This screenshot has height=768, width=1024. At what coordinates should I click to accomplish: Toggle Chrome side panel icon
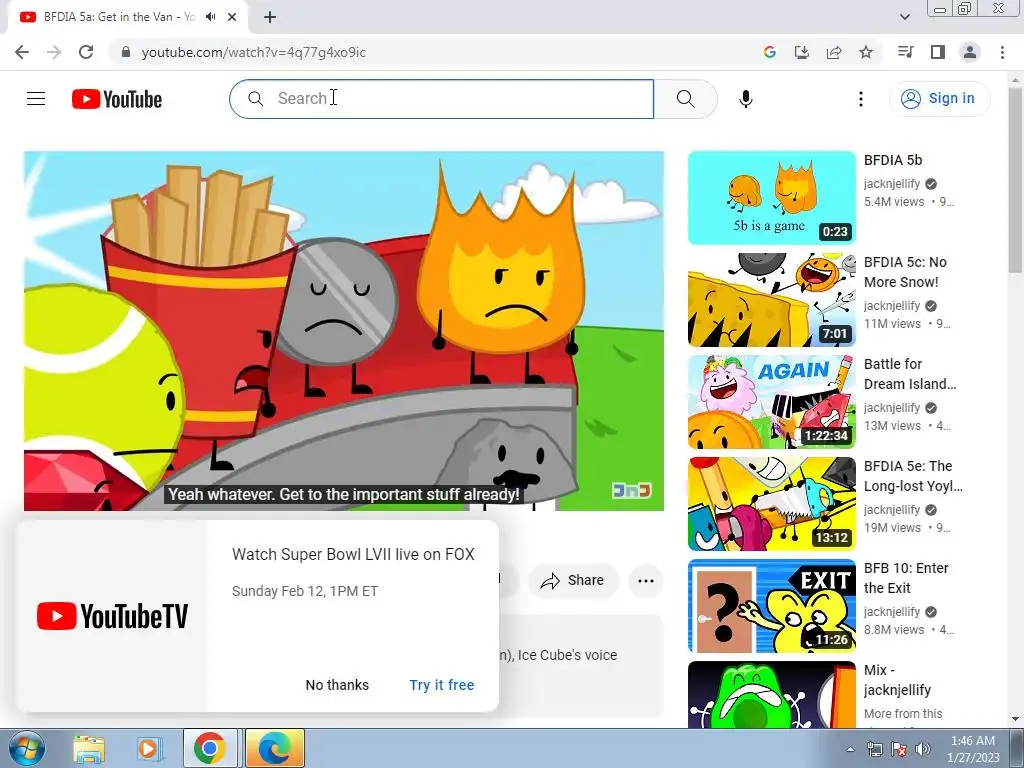[x=938, y=52]
